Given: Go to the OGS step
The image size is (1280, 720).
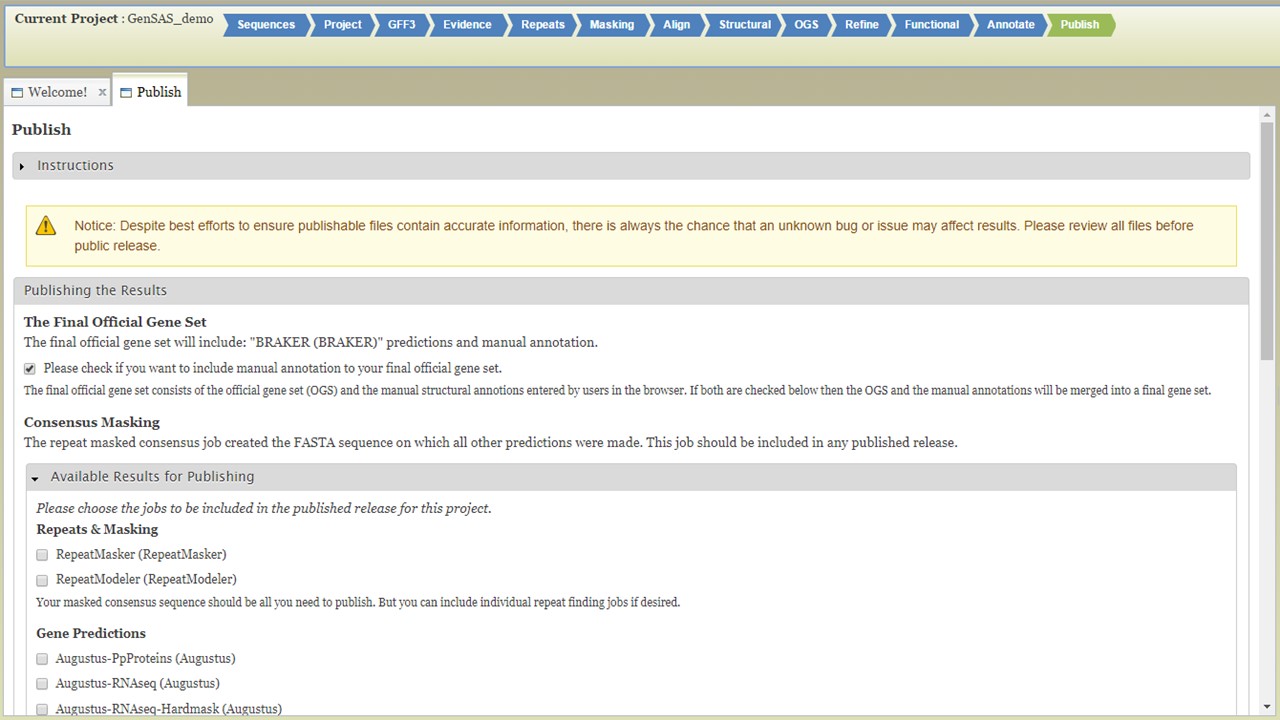Looking at the screenshot, I should [x=806, y=25].
